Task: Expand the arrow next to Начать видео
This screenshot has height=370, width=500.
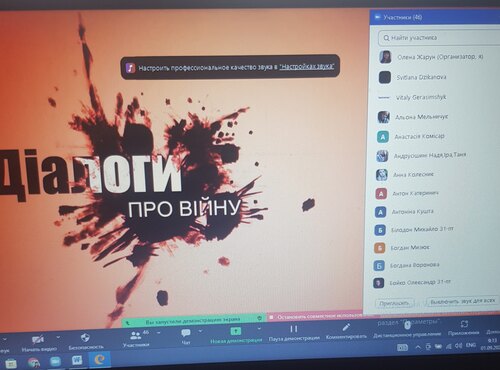Action: 59,338
